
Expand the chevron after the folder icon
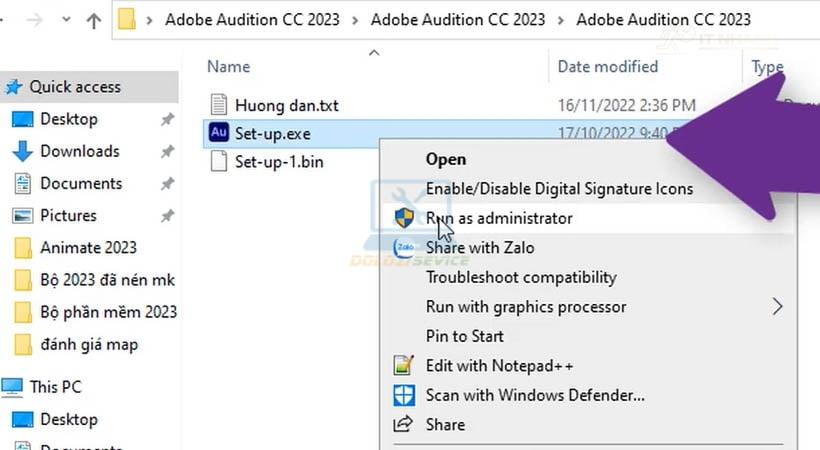coord(150,21)
